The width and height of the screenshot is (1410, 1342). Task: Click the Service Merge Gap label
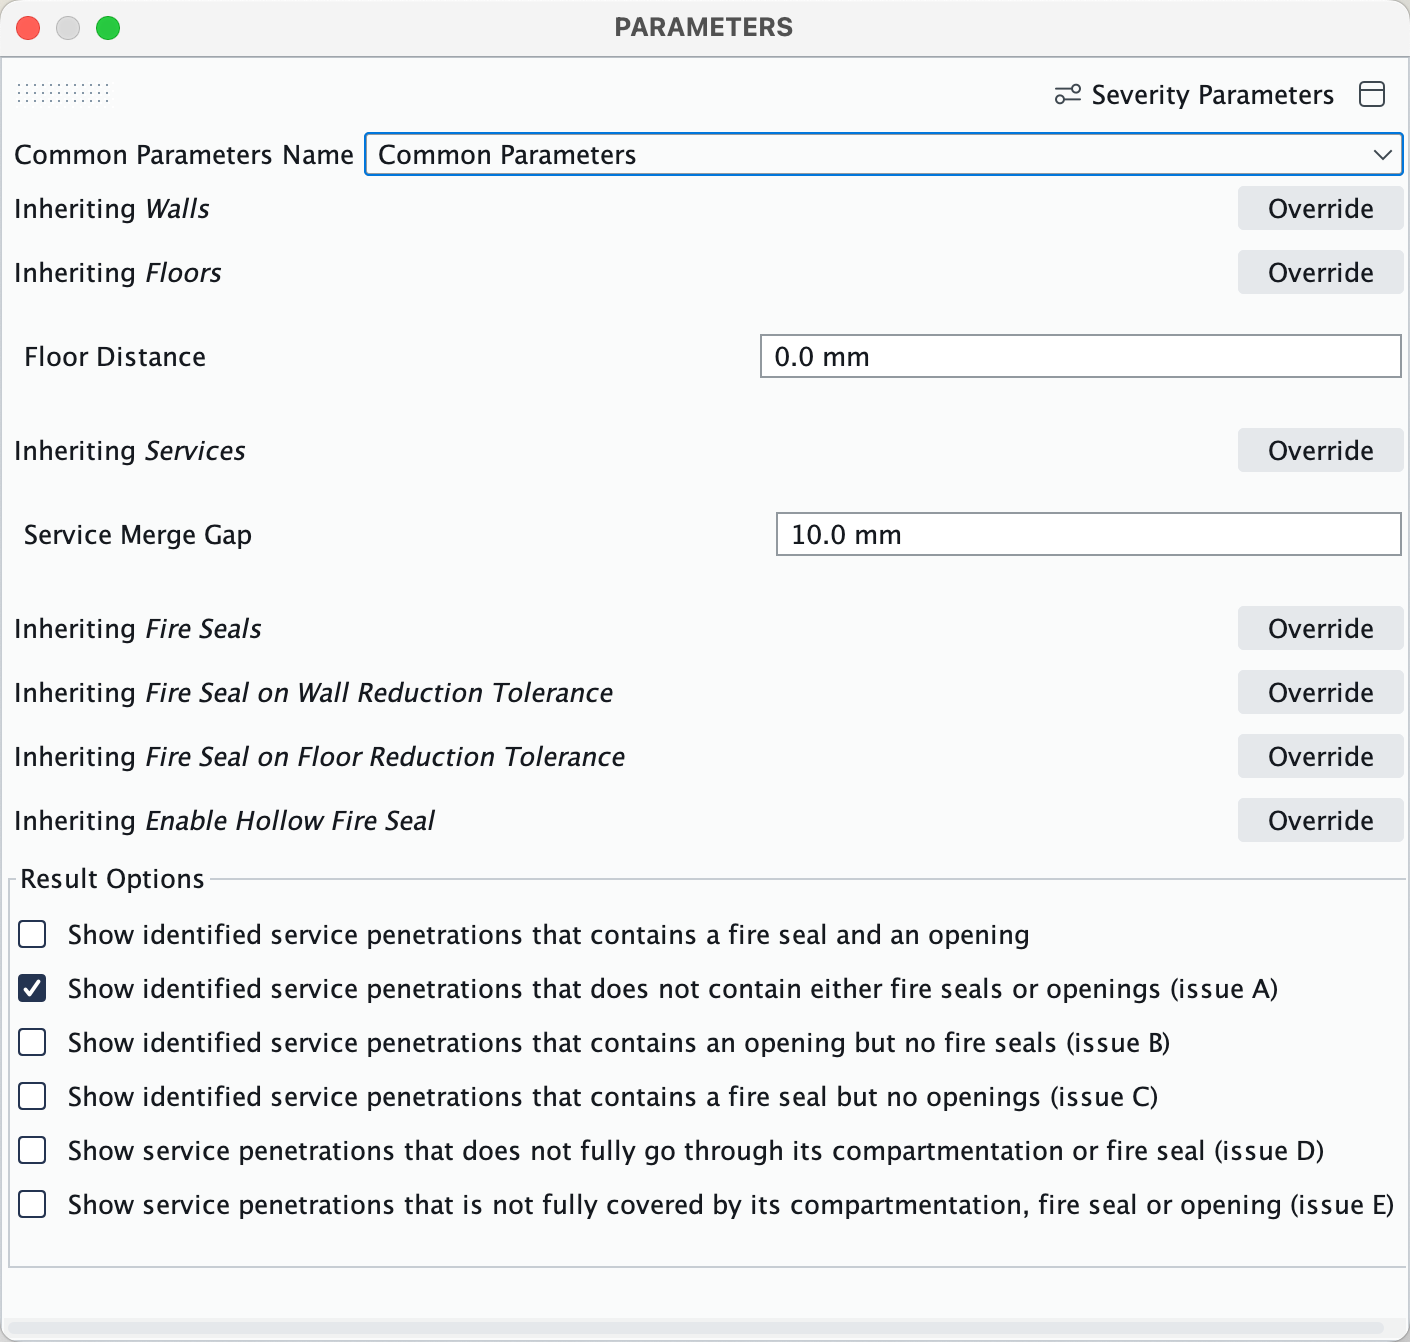click(x=138, y=535)
